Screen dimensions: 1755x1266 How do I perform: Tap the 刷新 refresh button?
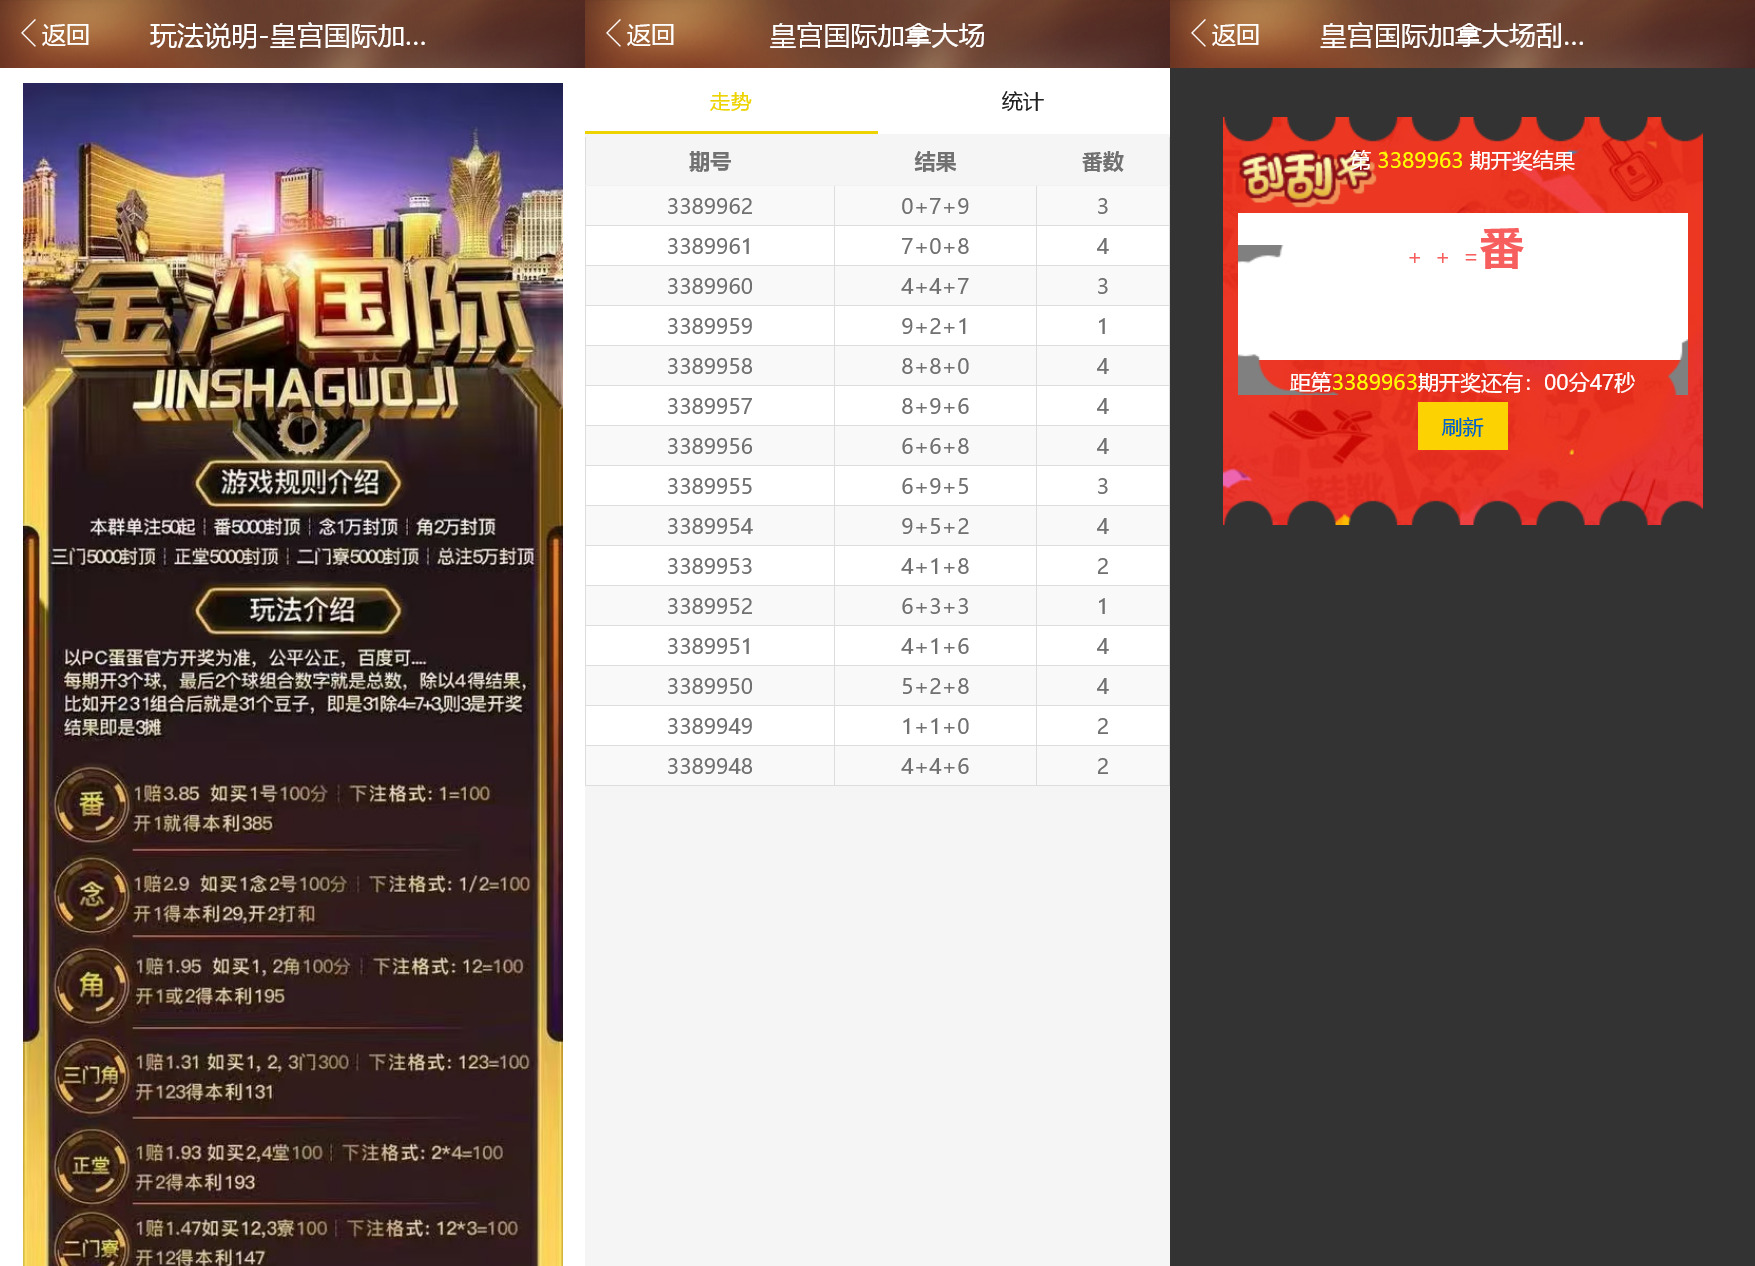pos(1462,427)
